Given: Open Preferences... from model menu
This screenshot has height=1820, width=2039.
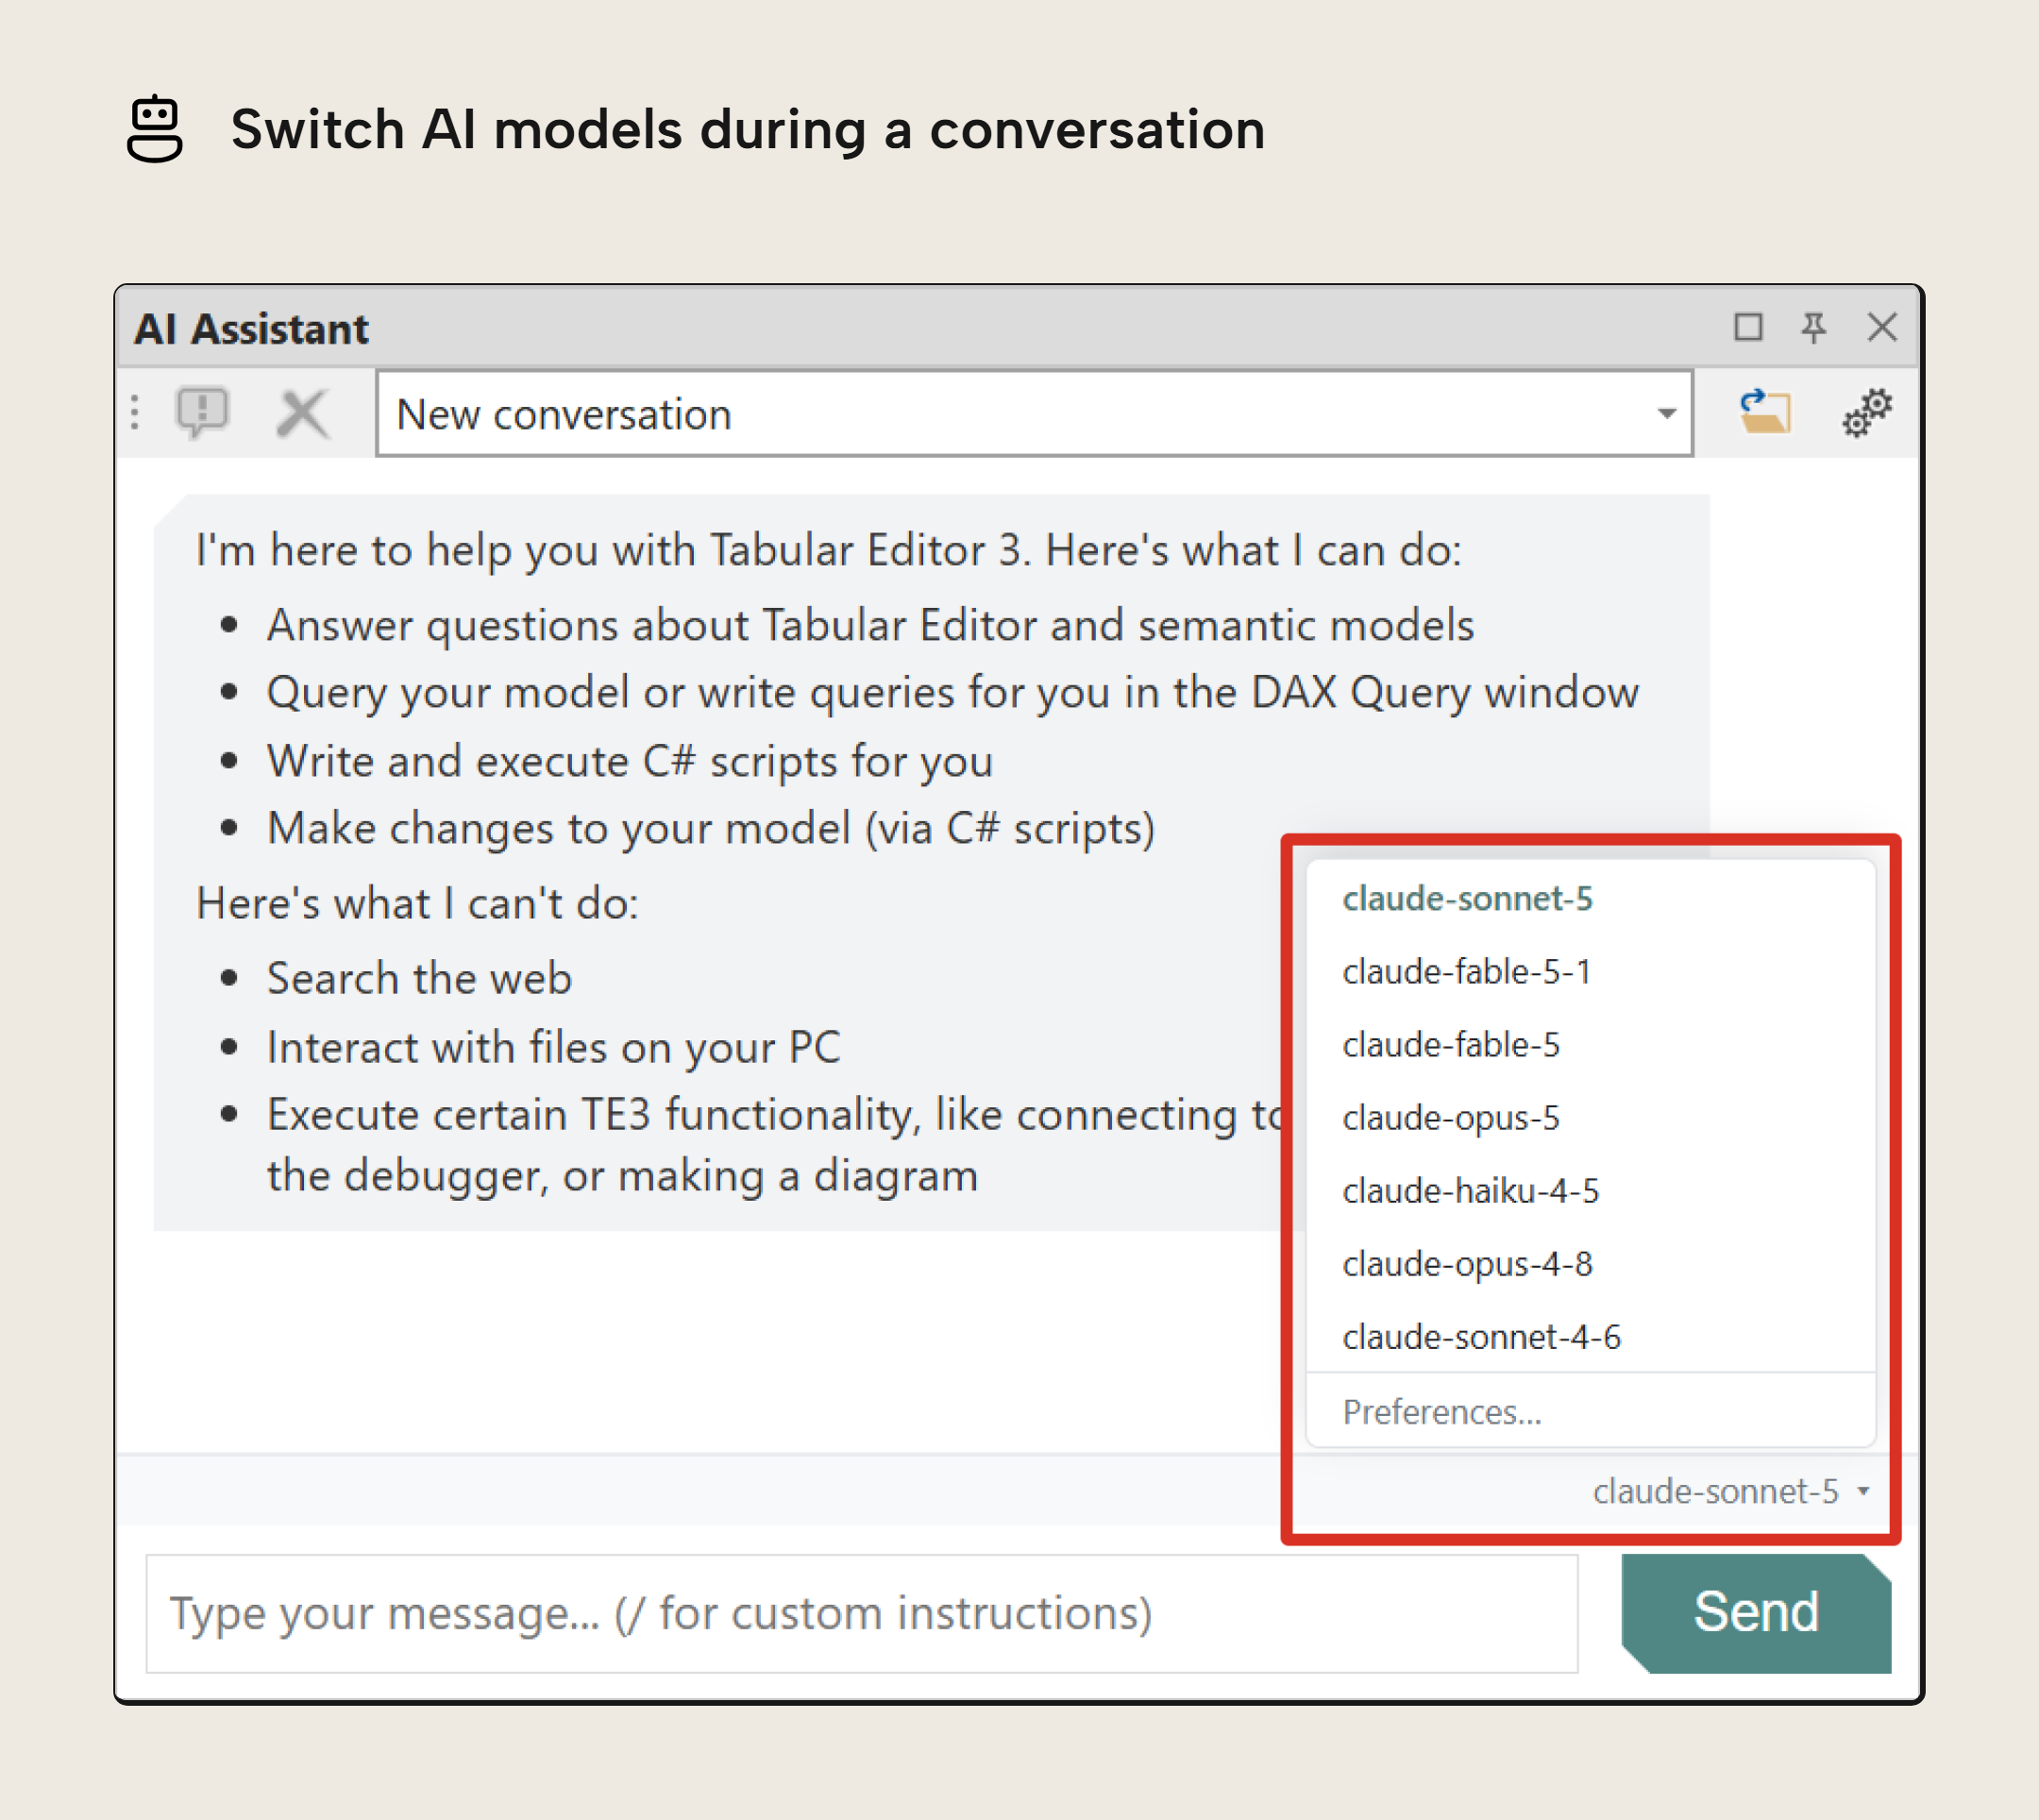Looking at the screenshot, I should [1590, 1411].
